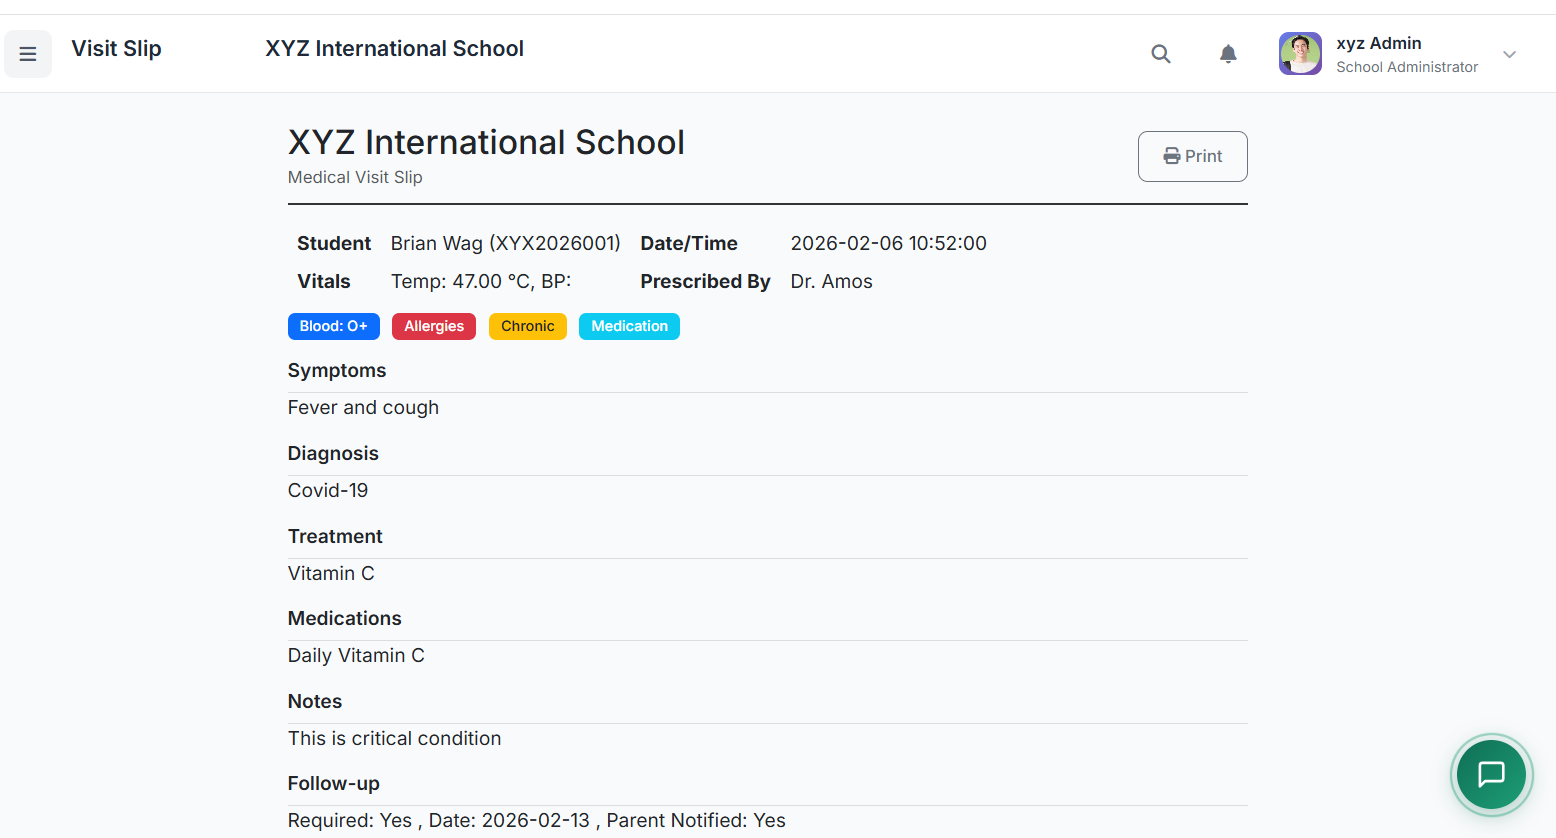This screenshot has width=1556, height=838.
Task: Click the xyz Admin profile avatar
Action: pos(1300,54)
